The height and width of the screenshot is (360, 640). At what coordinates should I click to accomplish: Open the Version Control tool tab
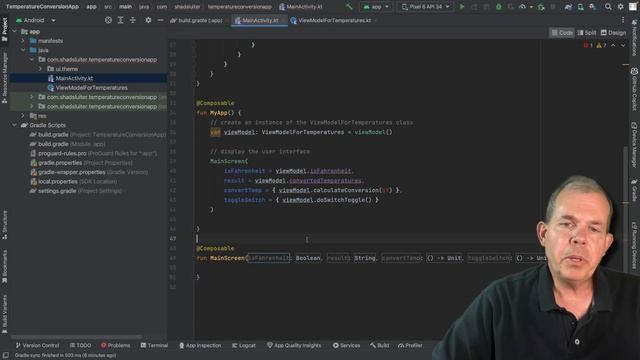[37, 345]
